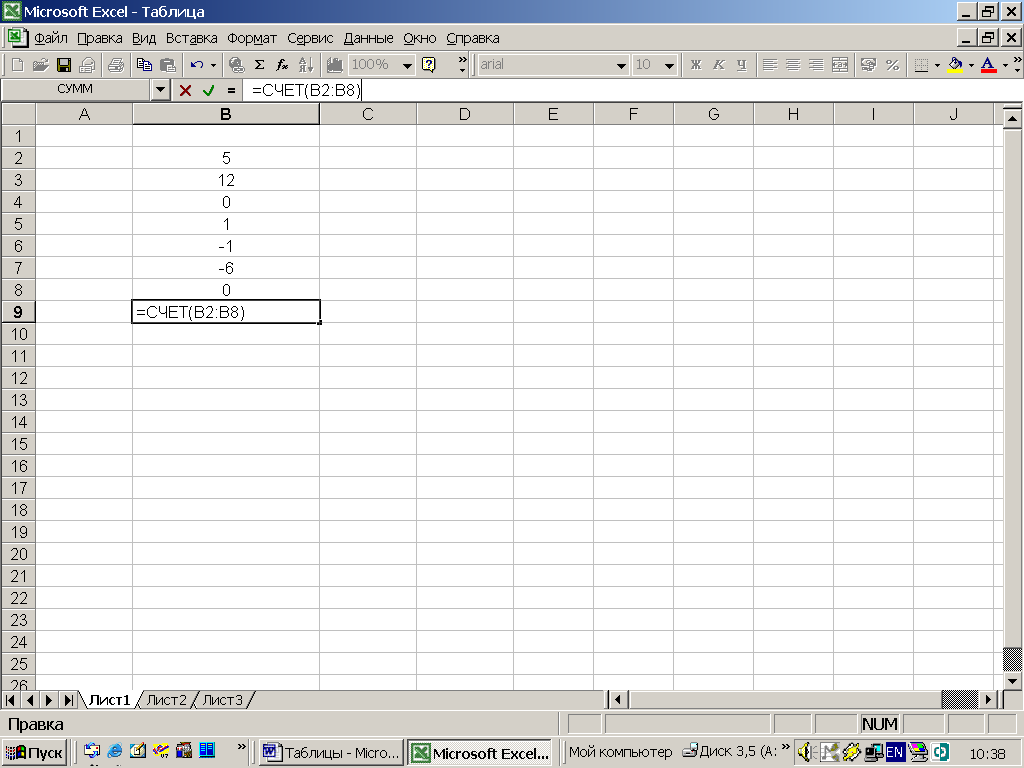
Task: Open the Пуск start button
Action: coord(35,753)
